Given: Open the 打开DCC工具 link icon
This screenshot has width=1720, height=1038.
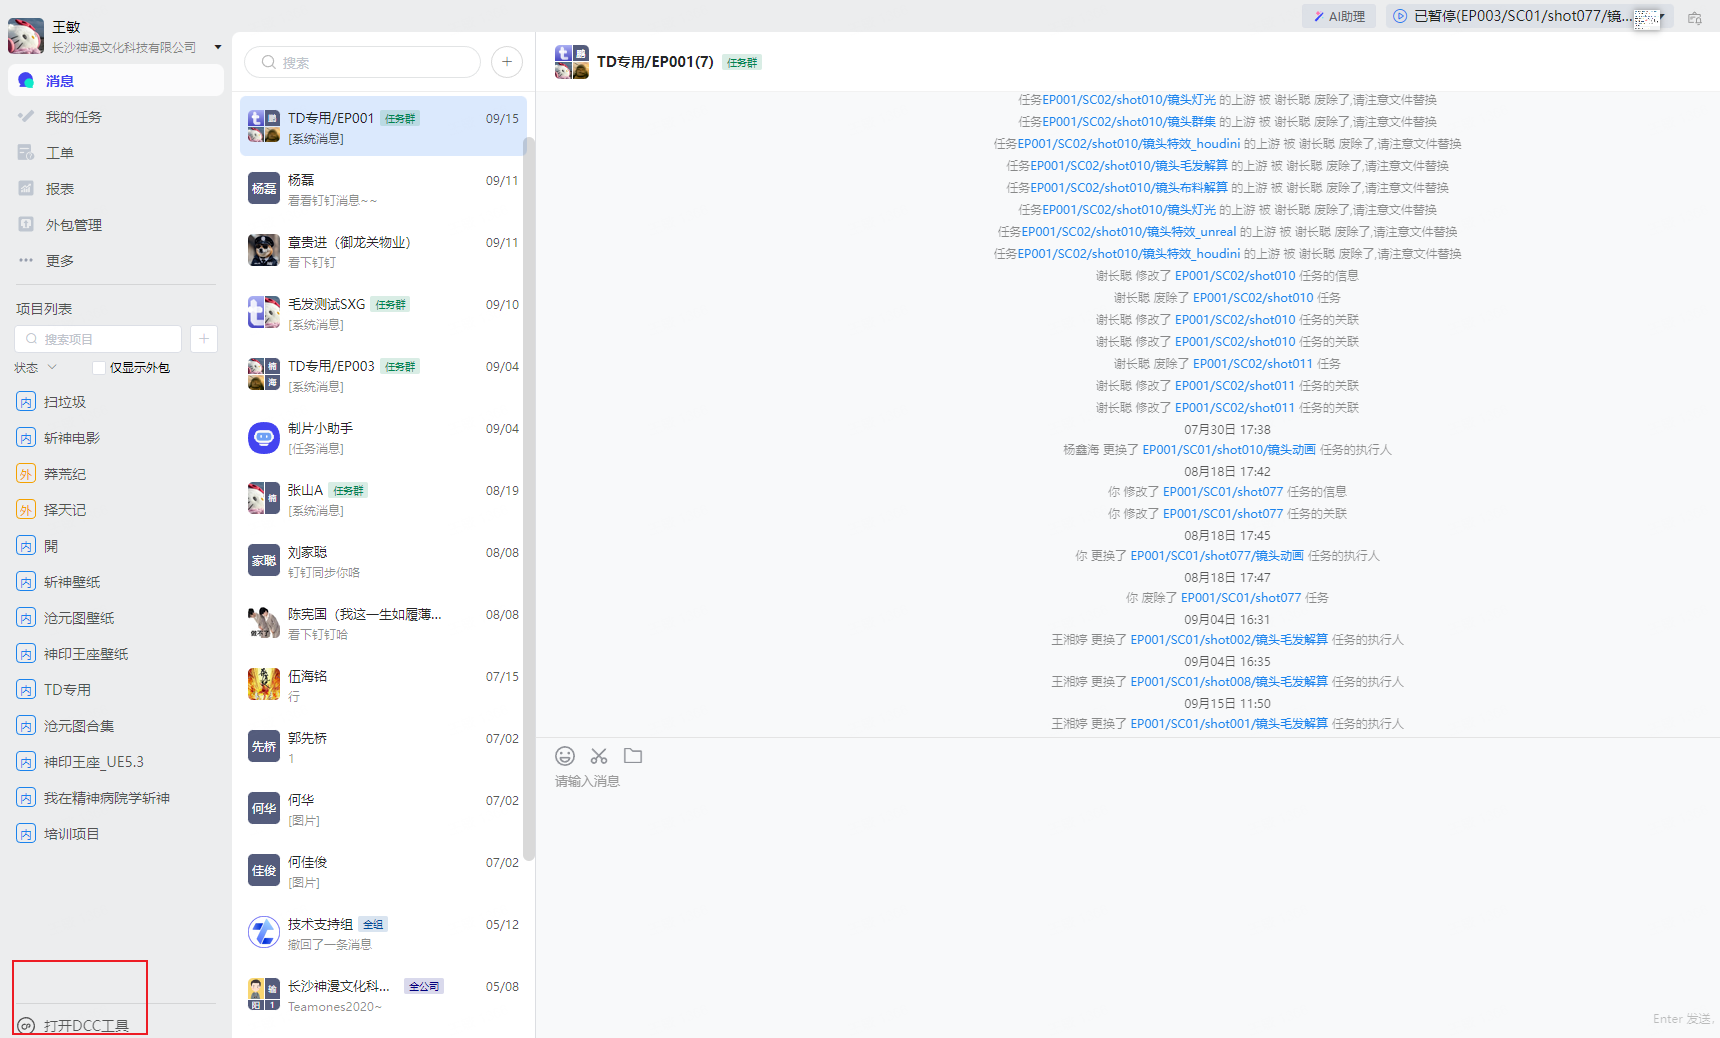Looking at the screenshot, I should pyautogui.click(x=27, y=1026).
